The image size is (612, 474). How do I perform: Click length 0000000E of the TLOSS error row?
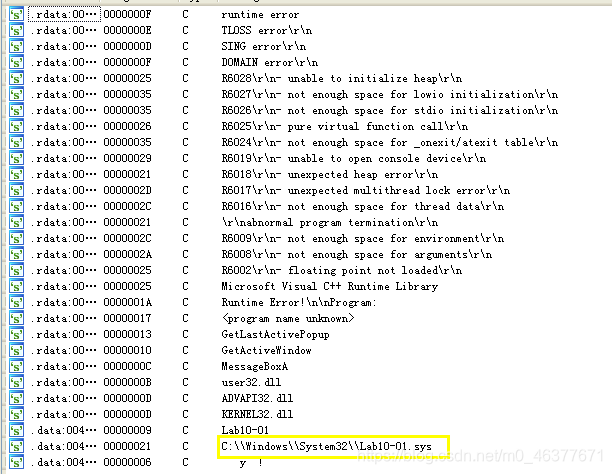tap(127, 30)
